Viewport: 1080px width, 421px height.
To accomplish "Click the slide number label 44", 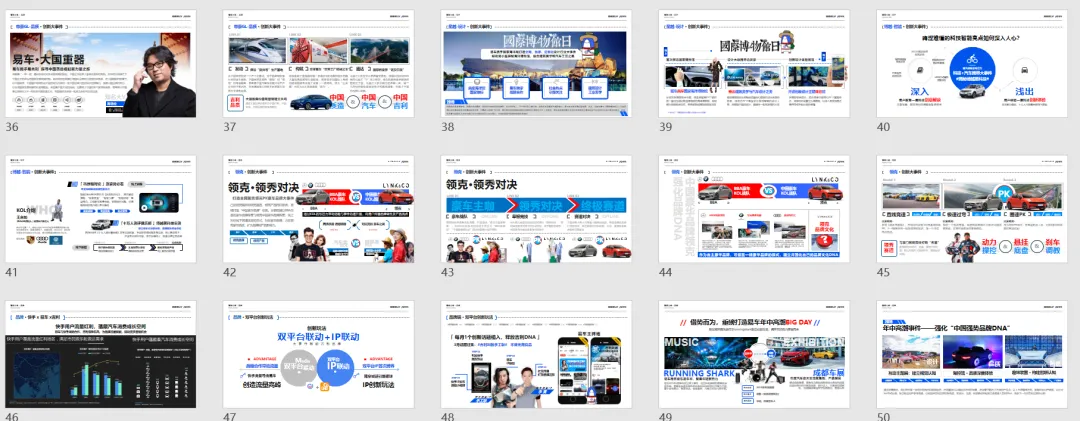I will click(x=665, y=272).
